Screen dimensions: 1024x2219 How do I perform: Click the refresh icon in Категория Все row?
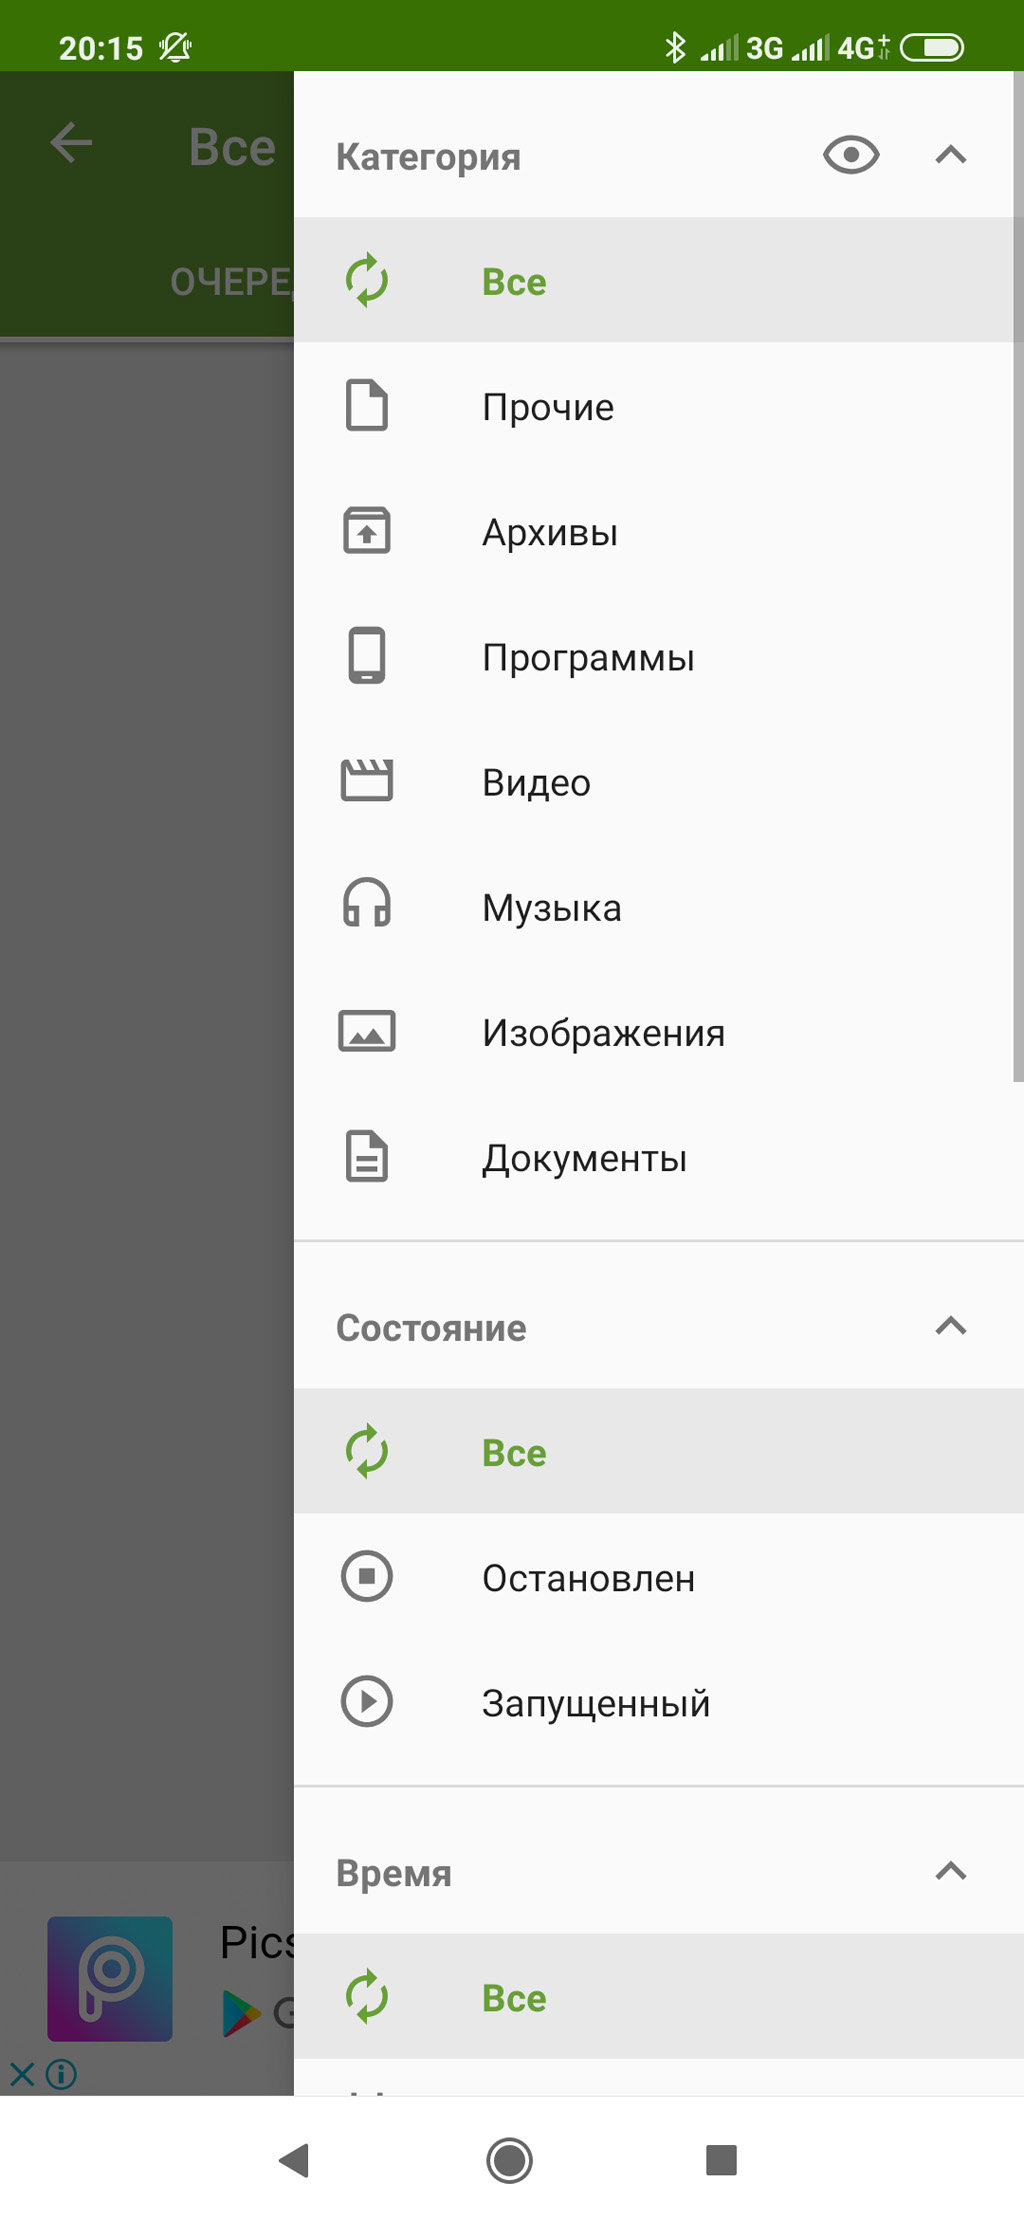pos(367,280)
